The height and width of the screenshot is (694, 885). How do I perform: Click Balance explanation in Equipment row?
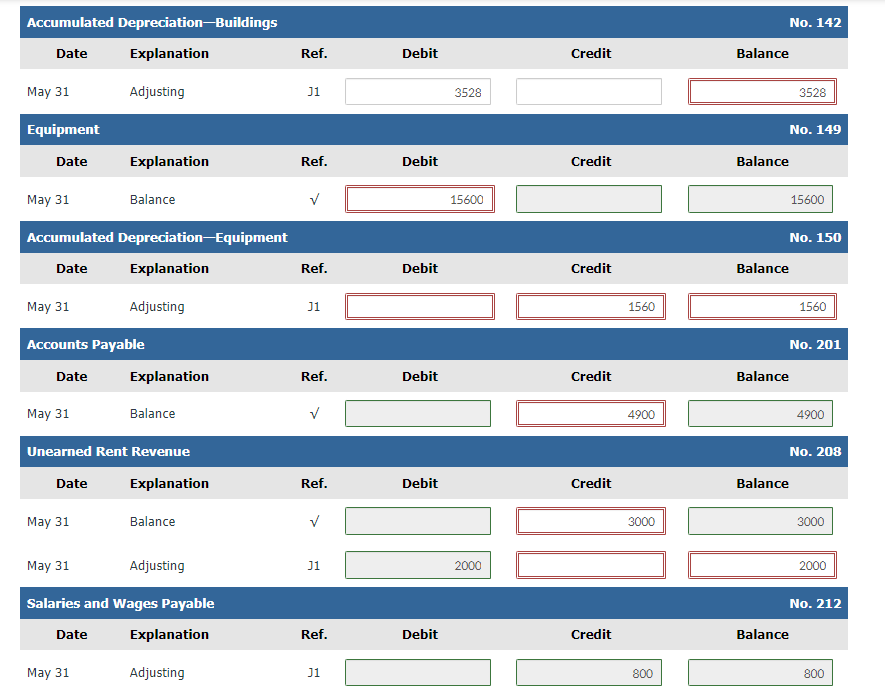click(x=152, y=200)
